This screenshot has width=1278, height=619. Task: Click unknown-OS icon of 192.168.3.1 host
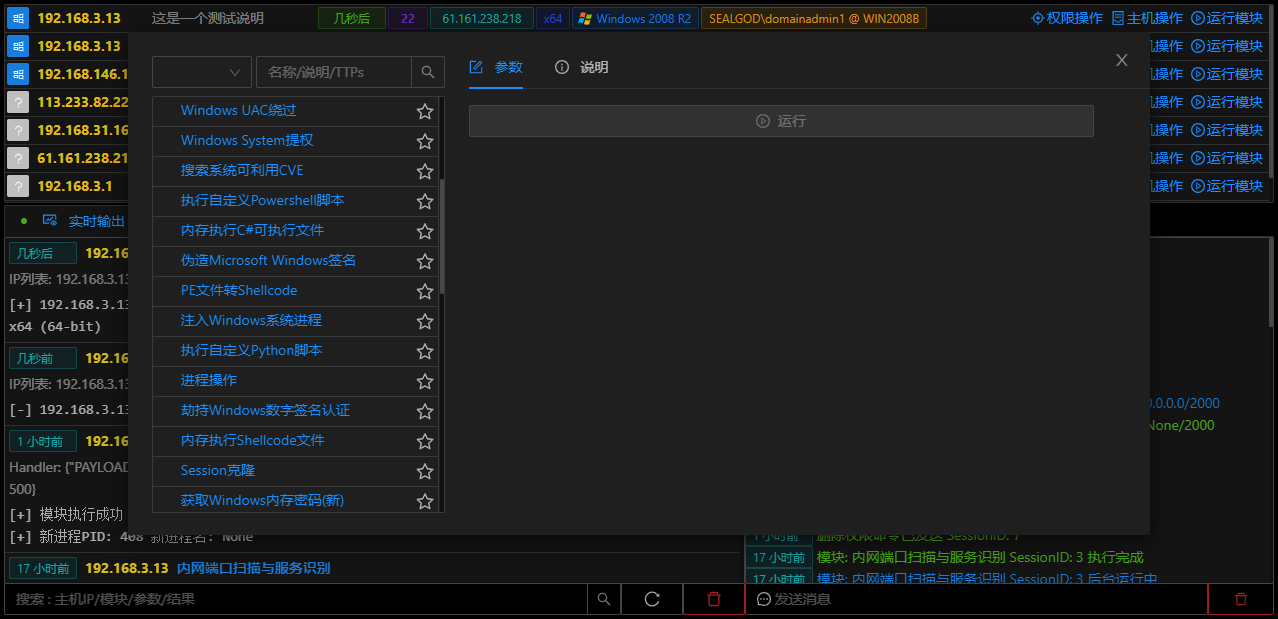tap(17, 186)
